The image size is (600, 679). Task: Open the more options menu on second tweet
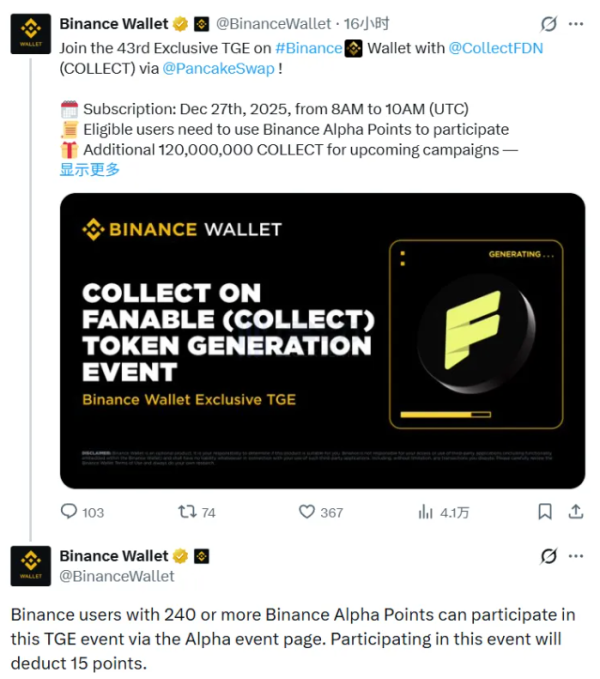coord(575,556)
